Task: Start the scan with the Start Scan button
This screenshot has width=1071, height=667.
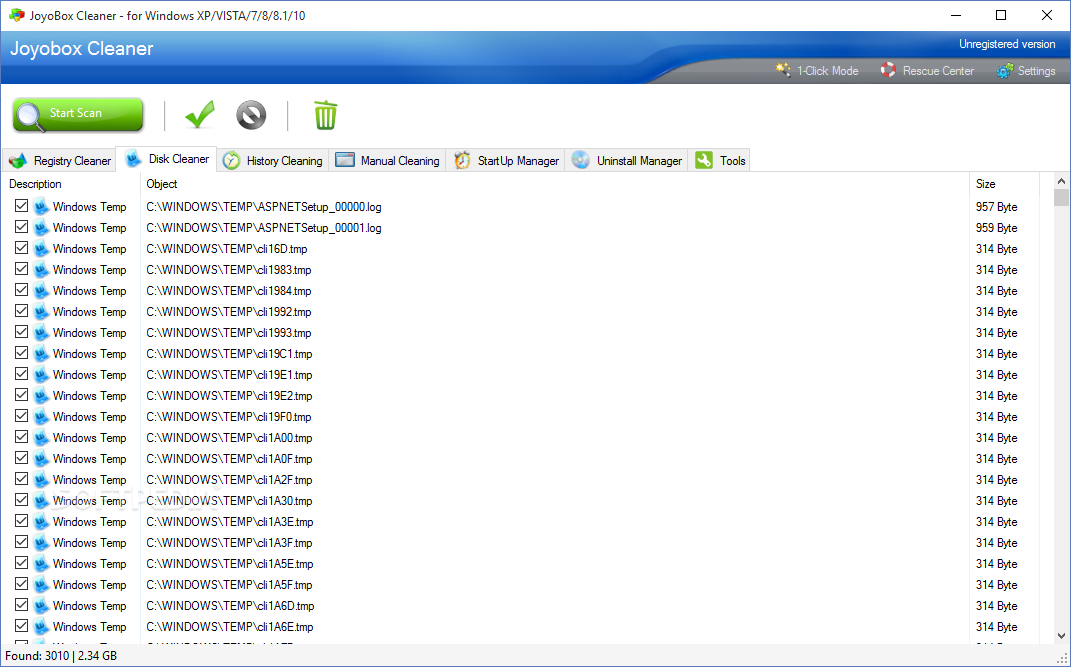Action: coord(78,114)
